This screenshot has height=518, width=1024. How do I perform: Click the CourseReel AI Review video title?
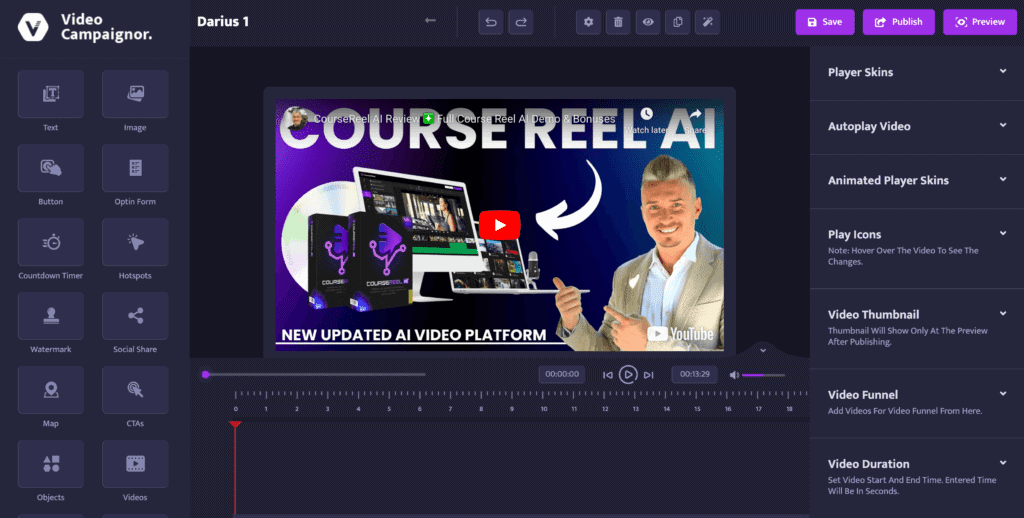point(464,119)
